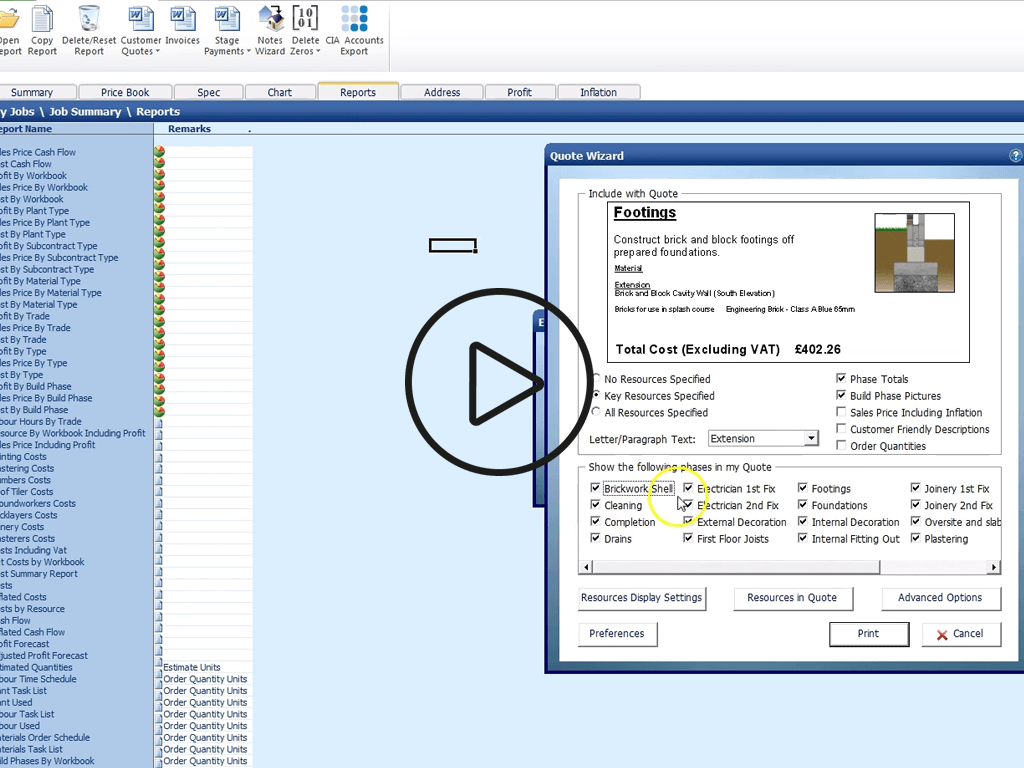1024x768 pixels.
Task: Click the Print button
Action: click(869, 633)
